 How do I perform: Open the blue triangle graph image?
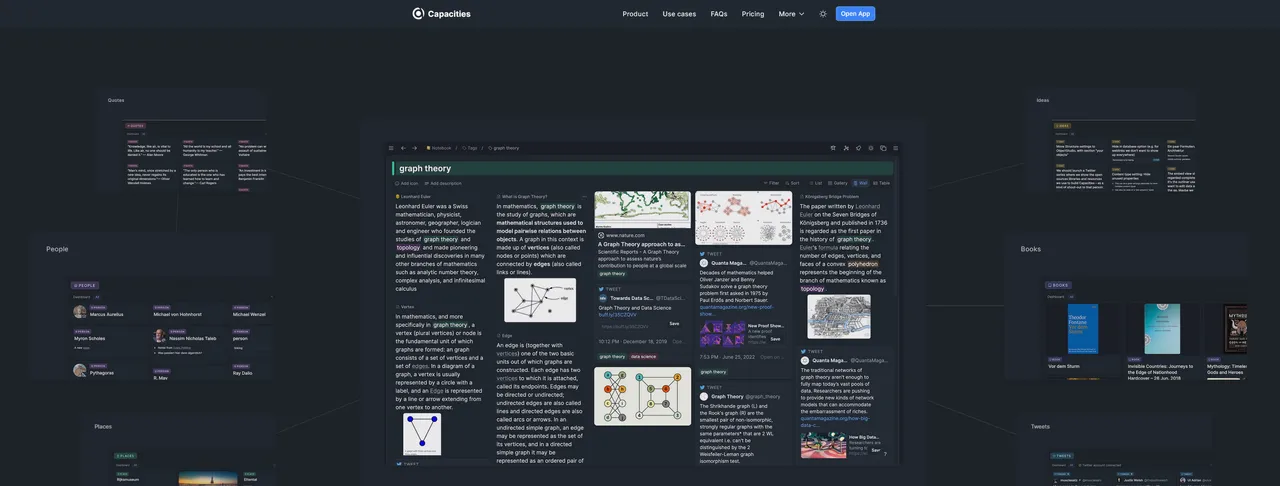pos(422,434)
